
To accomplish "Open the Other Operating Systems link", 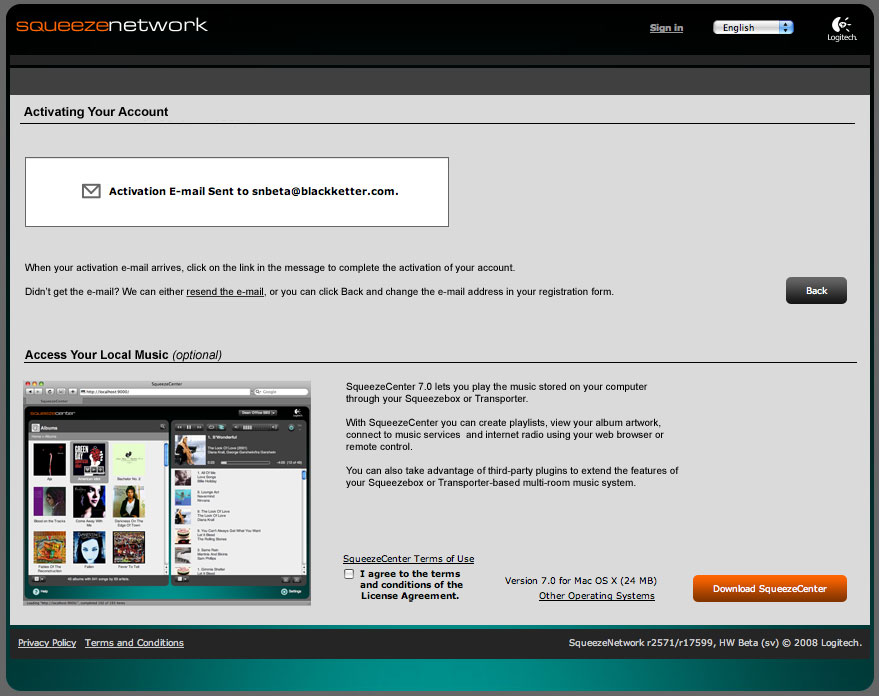I will click(x=596, y=596).
